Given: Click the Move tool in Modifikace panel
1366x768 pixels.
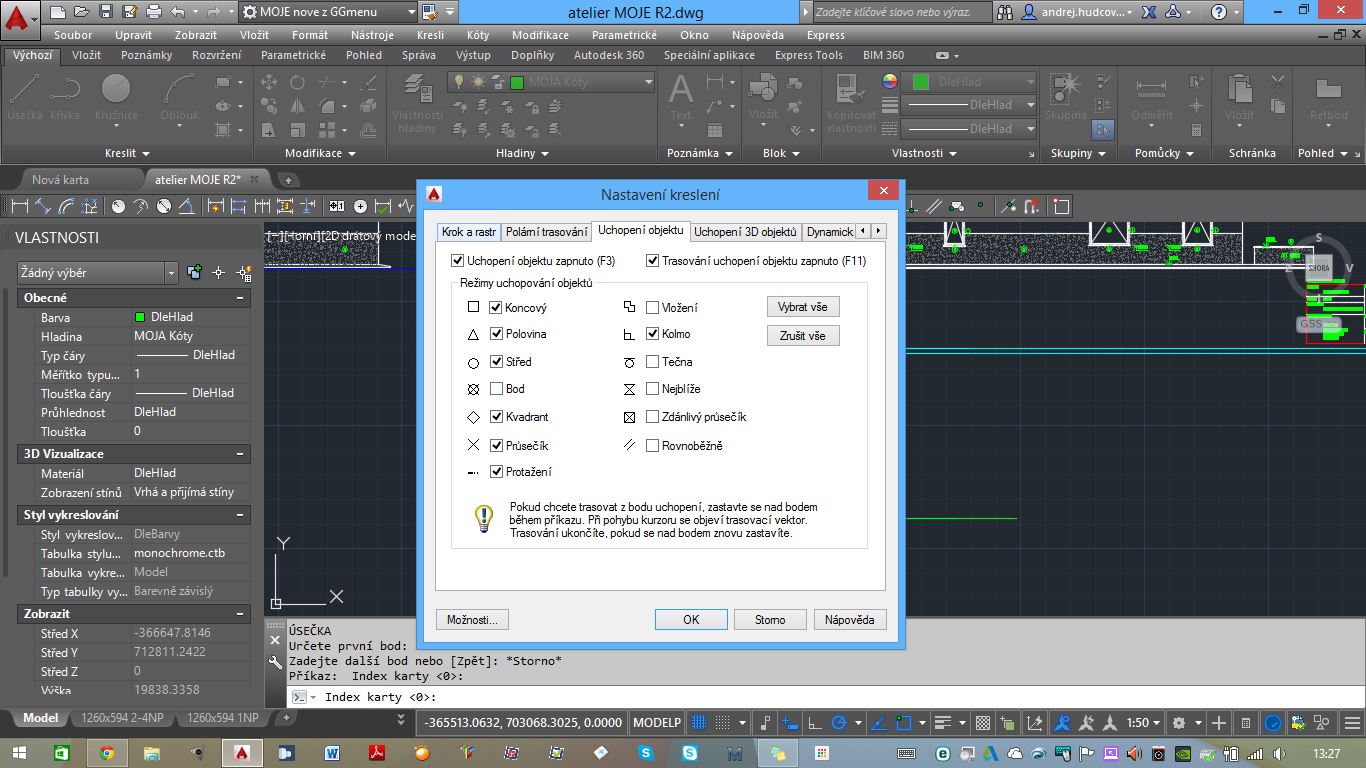Looking at the screenshot, I should click(x=269, y=82).
